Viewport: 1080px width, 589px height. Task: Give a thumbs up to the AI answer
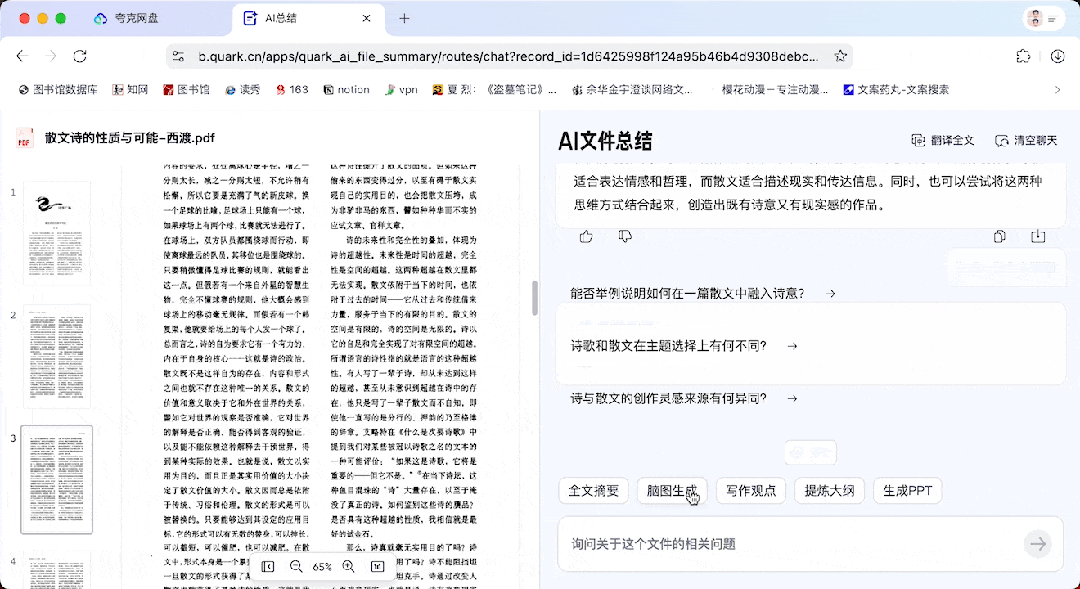click(x=585, y=236)
